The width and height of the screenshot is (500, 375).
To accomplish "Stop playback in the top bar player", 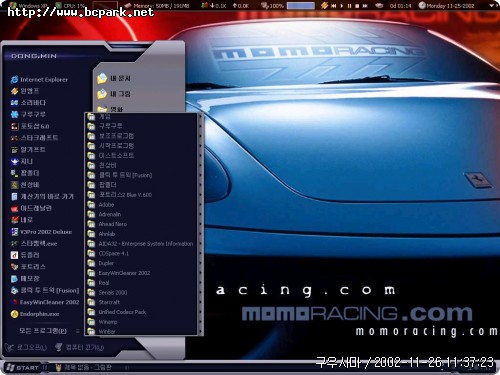I will tap(357, 6).
